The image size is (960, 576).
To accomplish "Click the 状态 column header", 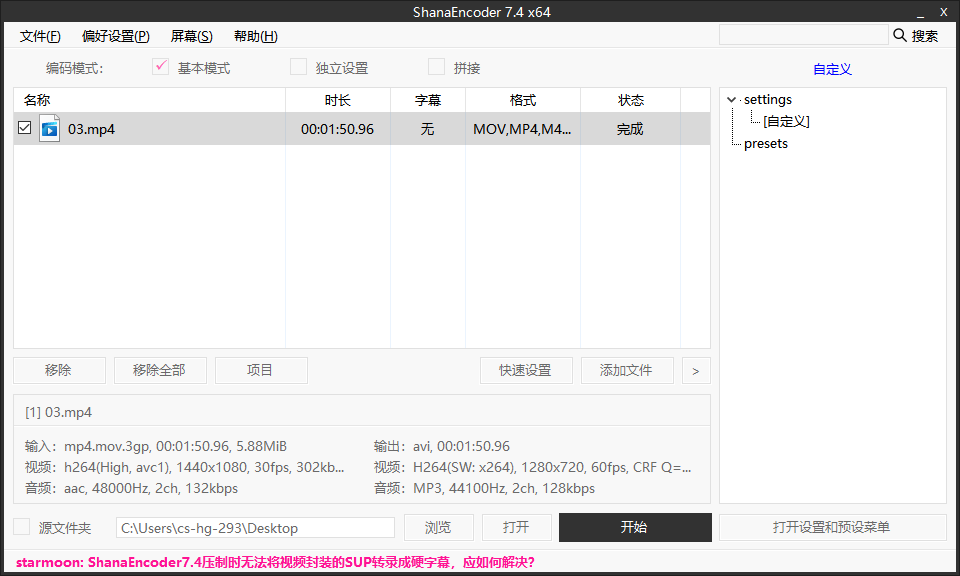I will 631,100.
